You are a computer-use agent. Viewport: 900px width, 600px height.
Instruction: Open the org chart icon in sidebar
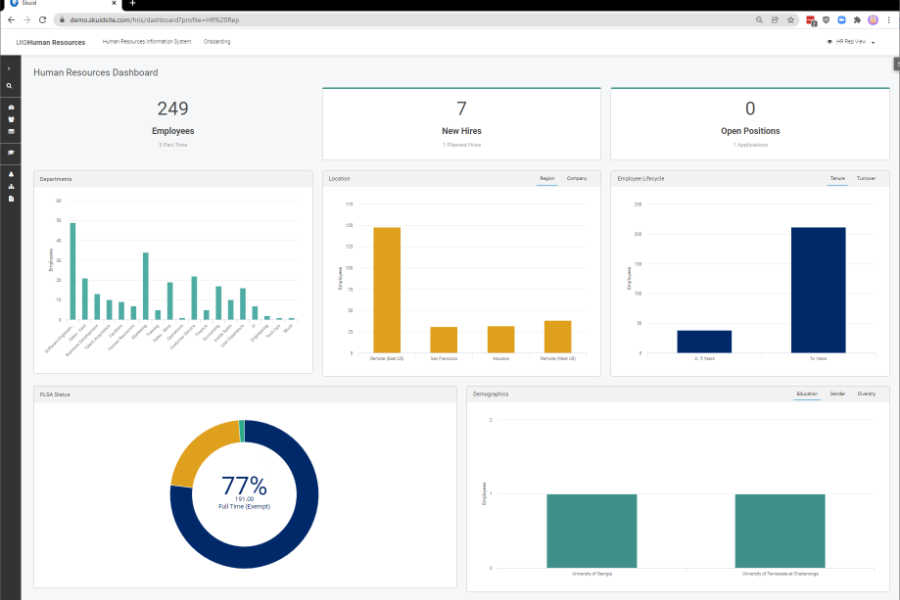coord(11,187)
